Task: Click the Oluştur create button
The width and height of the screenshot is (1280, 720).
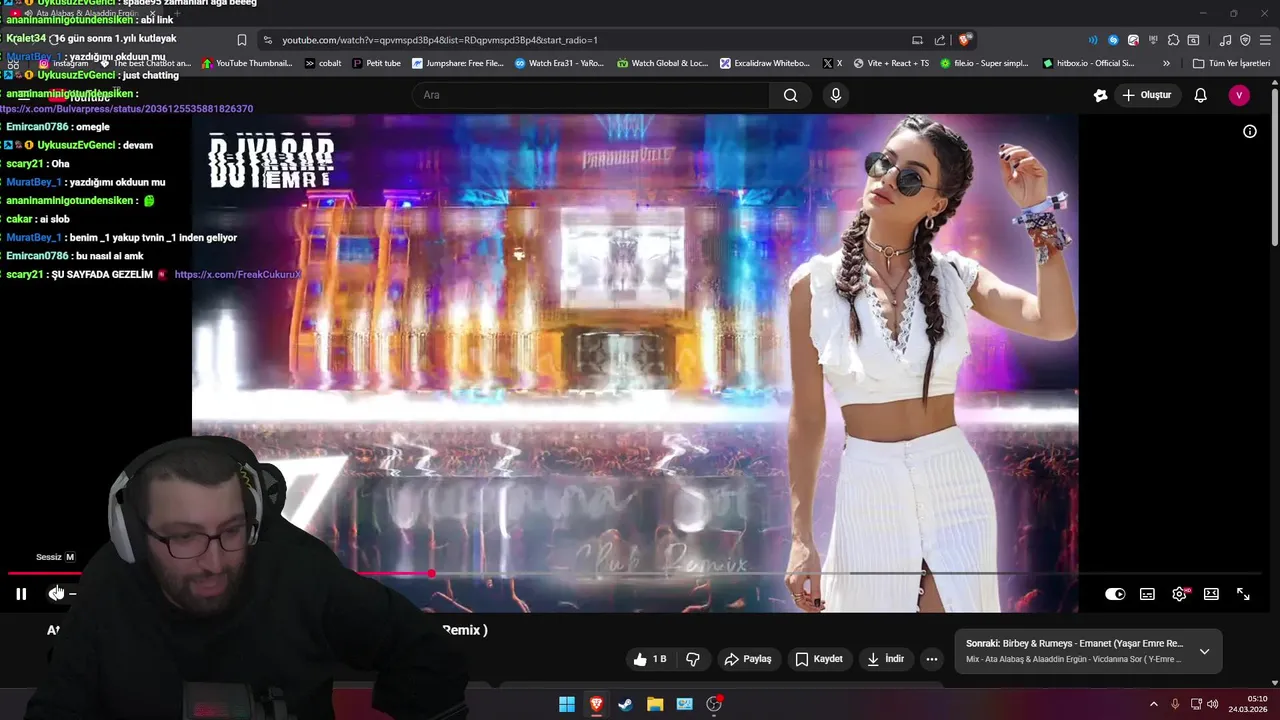Action: 1146,95
